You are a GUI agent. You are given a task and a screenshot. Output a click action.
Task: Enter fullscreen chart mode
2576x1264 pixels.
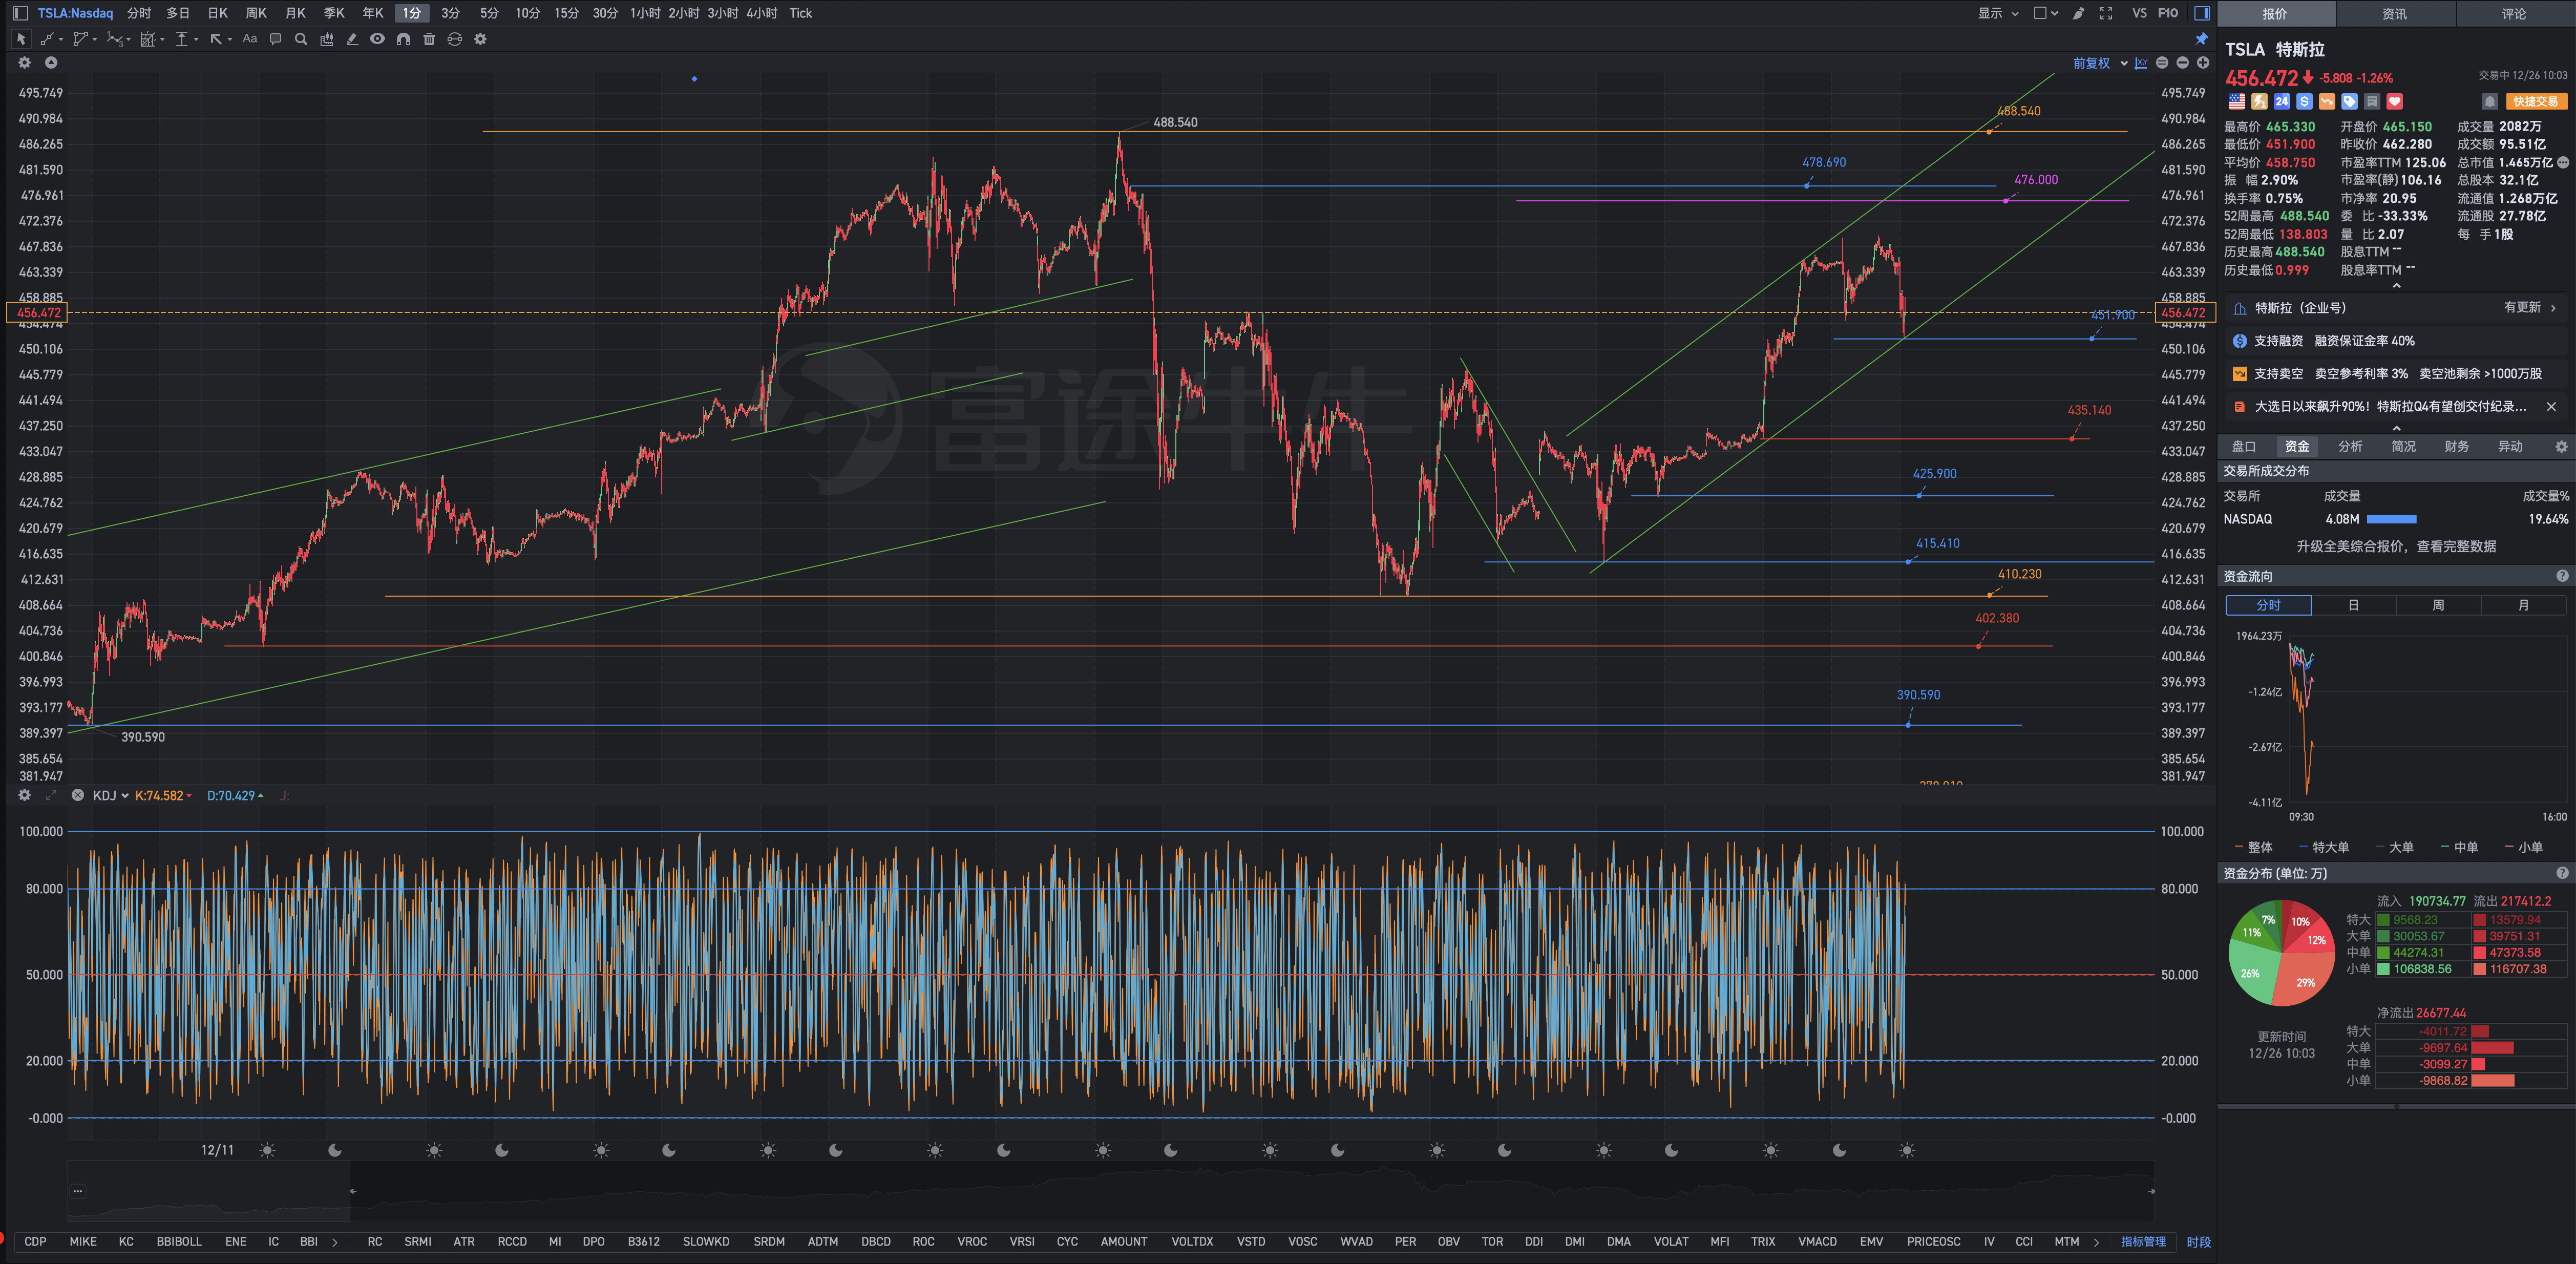(x=2106, y=13)
